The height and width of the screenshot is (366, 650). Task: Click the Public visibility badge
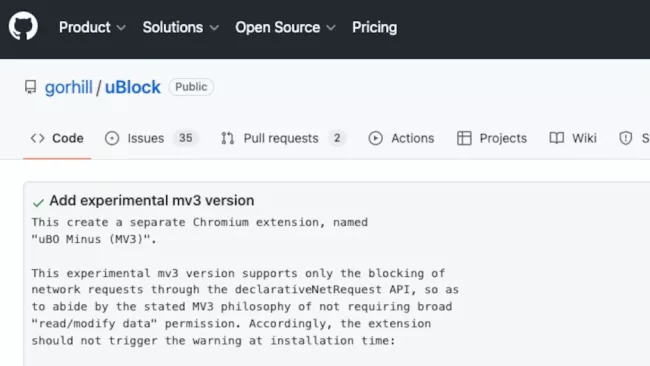[191, 87]
